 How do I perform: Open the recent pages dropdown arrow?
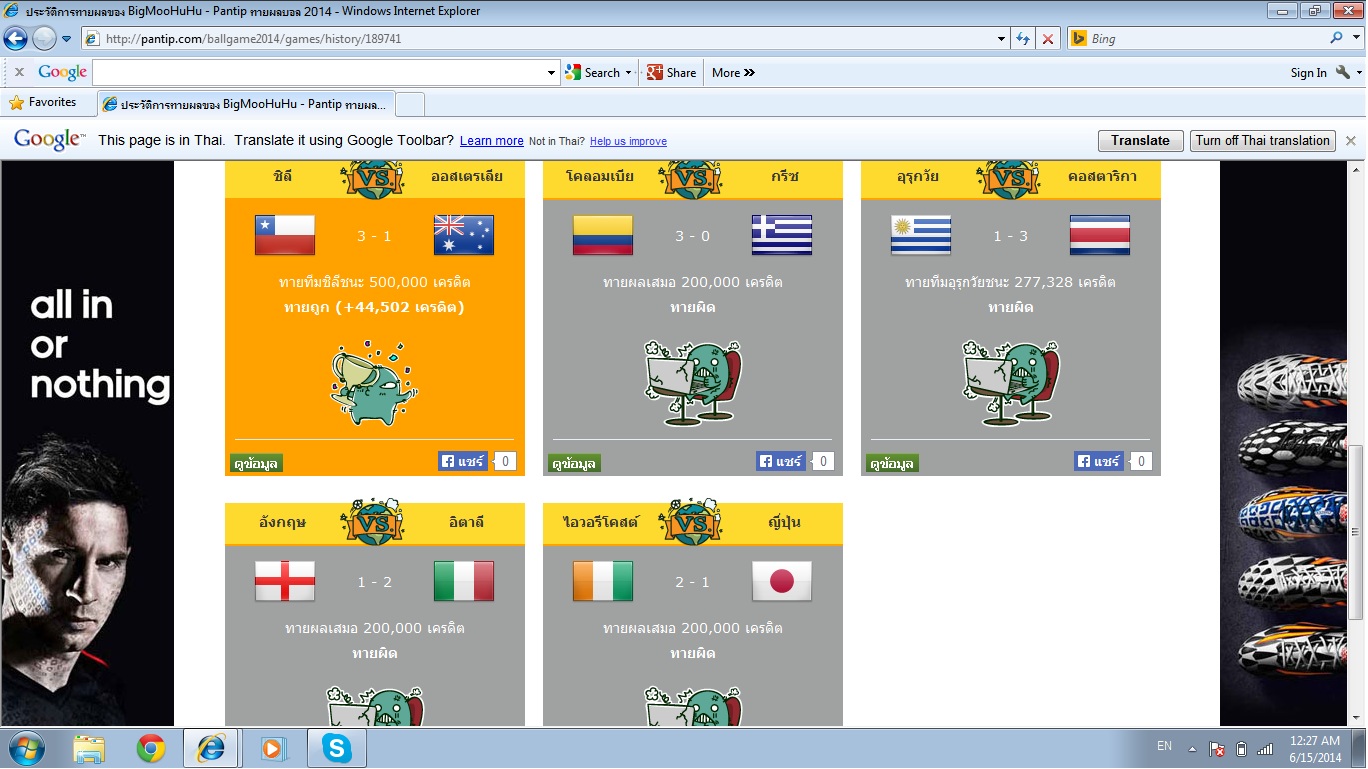point(66,39)
